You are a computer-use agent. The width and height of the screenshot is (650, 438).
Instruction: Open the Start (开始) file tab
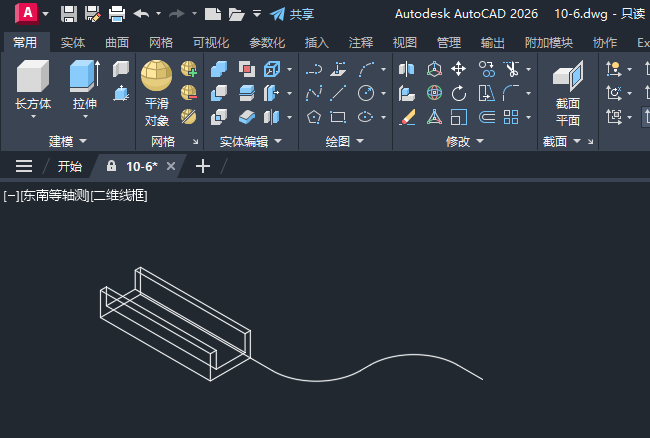point(70,167)
